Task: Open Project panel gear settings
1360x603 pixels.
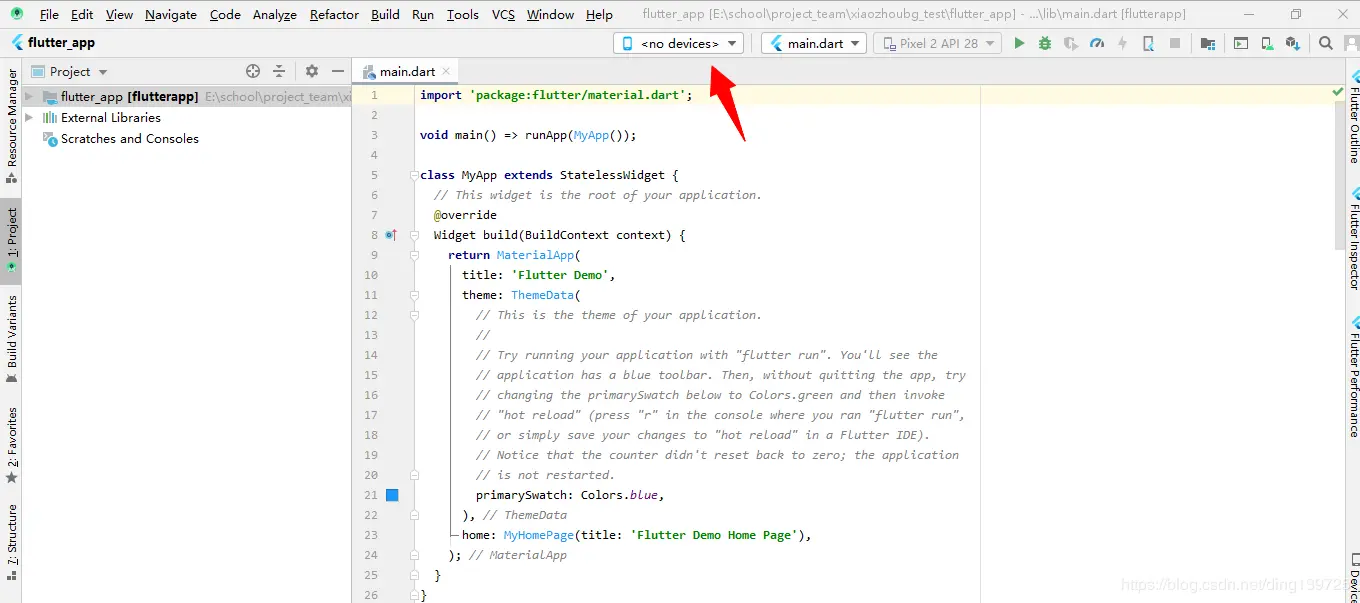Action: [x=312, y=71]
